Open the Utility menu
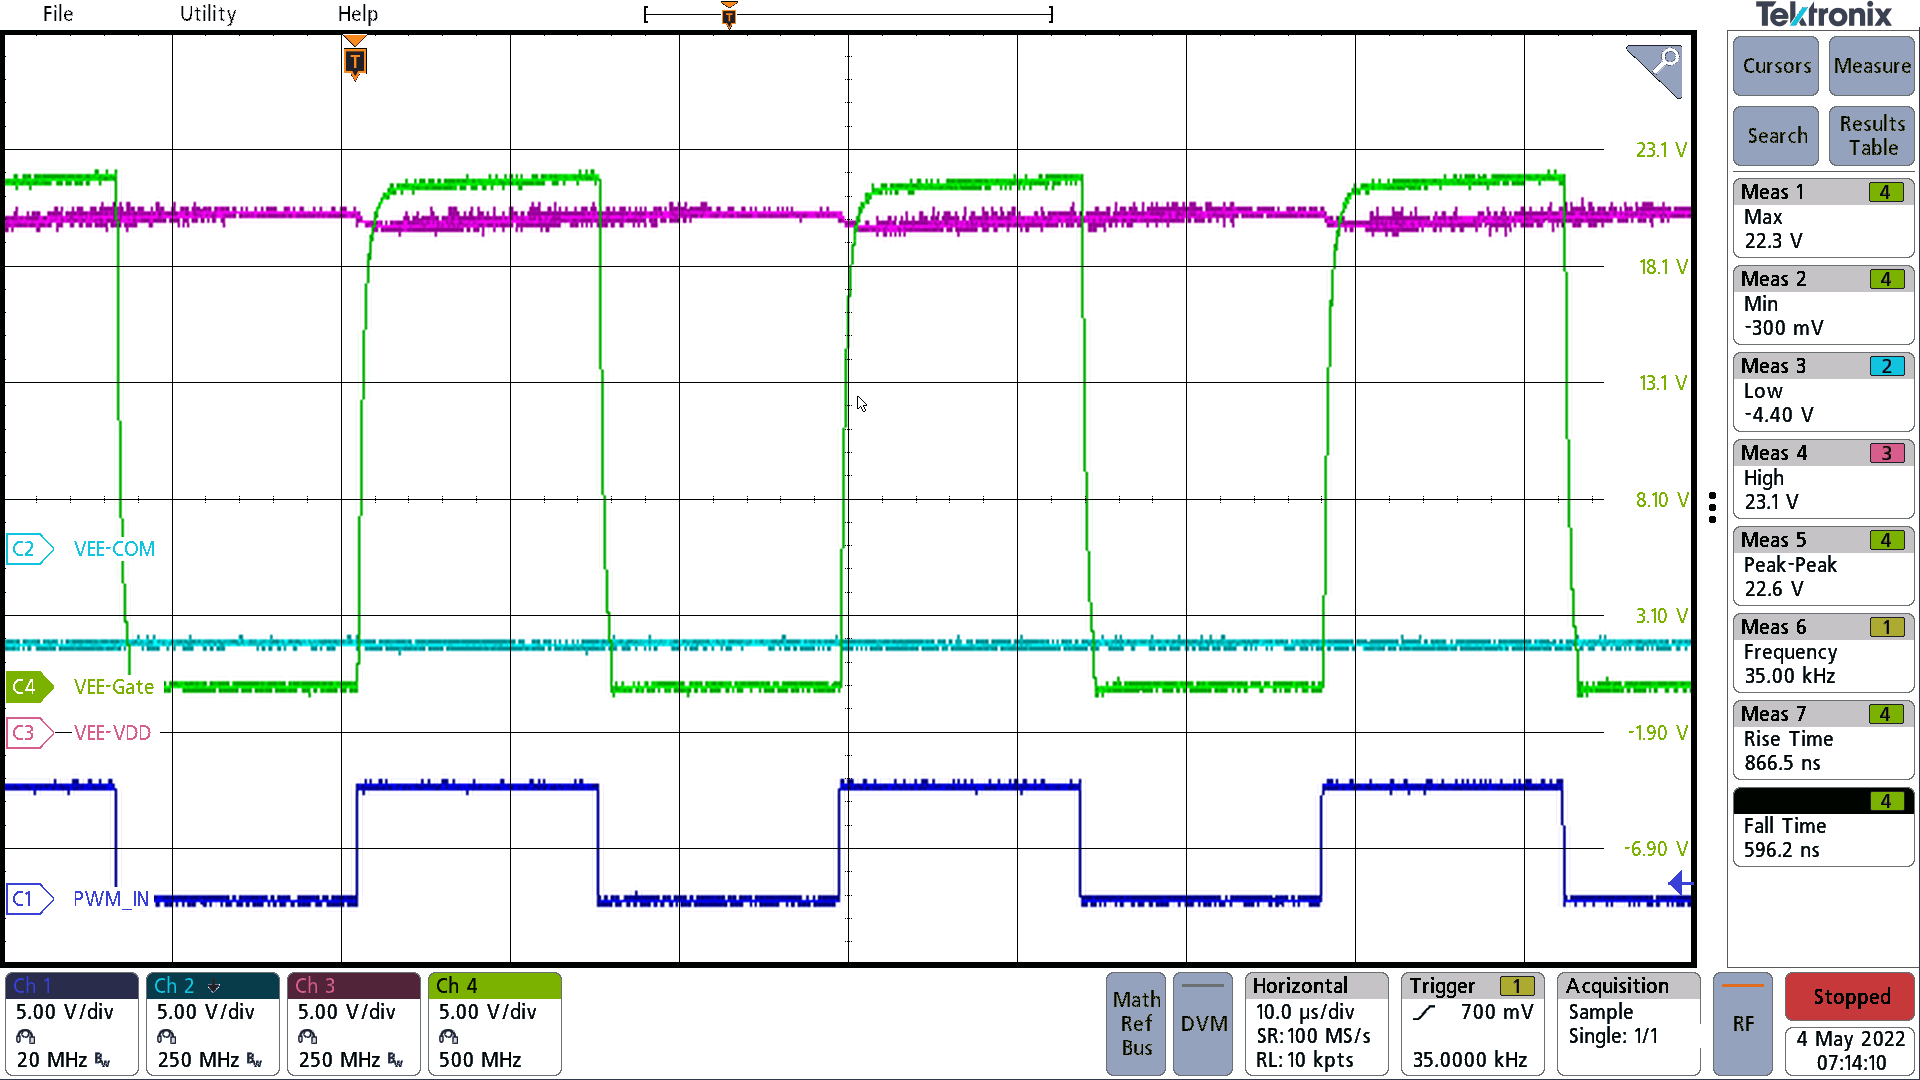 pos(207,14)
